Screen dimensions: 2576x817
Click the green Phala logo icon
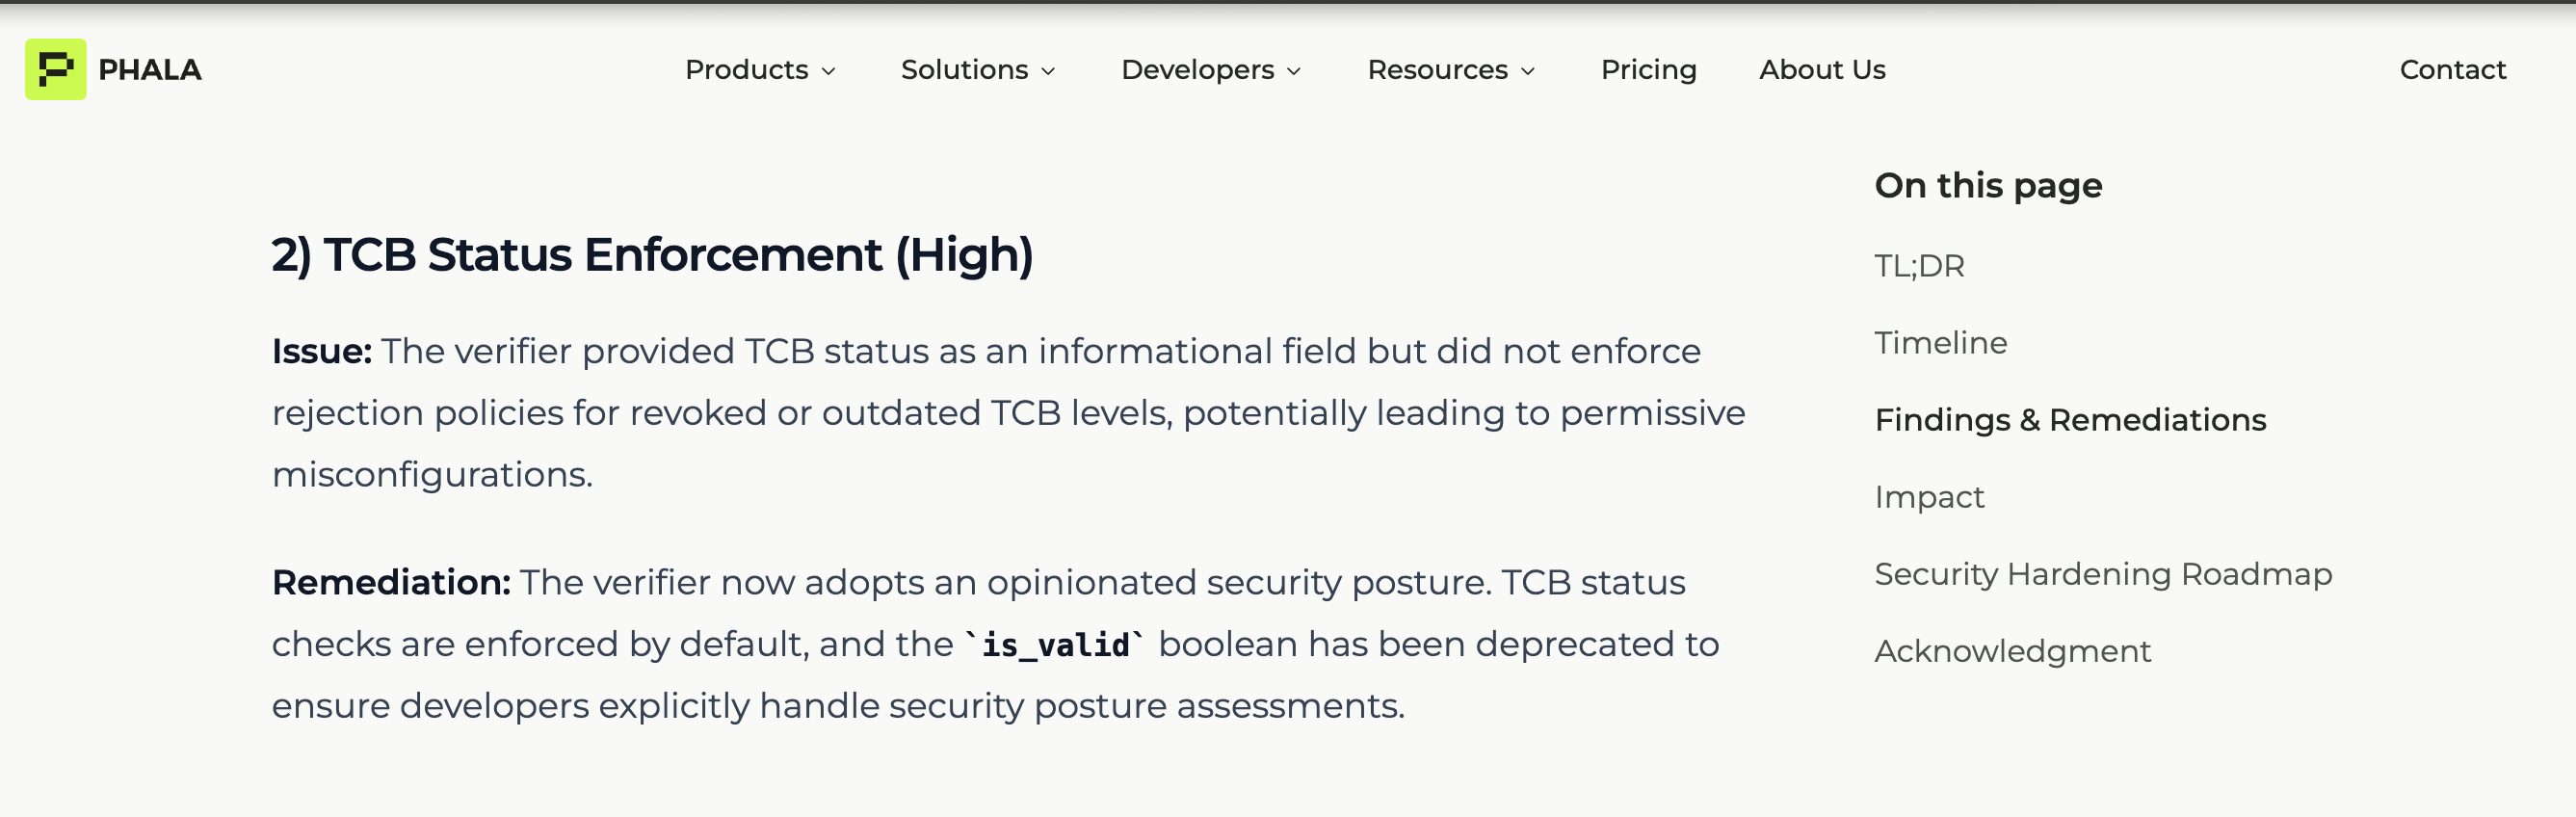pyautogui.click(x=55, y=69)
